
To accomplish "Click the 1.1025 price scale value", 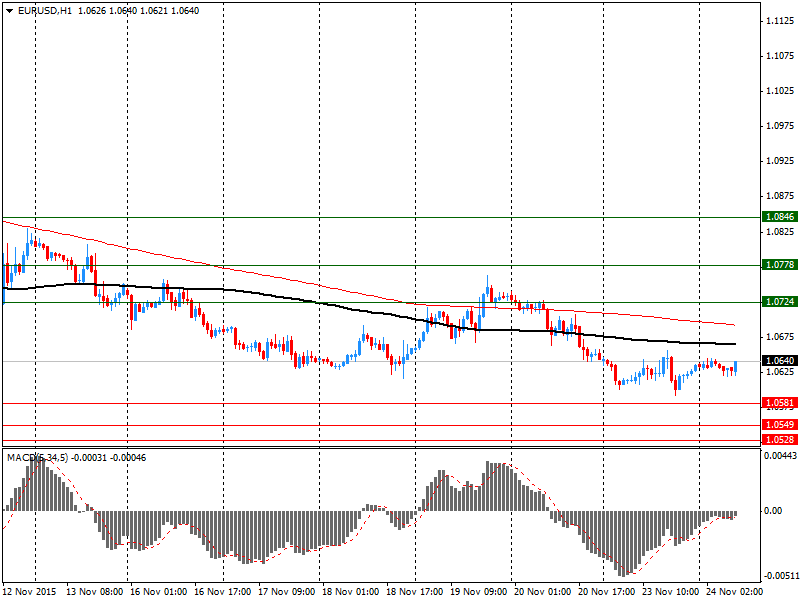I will click(x=780, y=91).
